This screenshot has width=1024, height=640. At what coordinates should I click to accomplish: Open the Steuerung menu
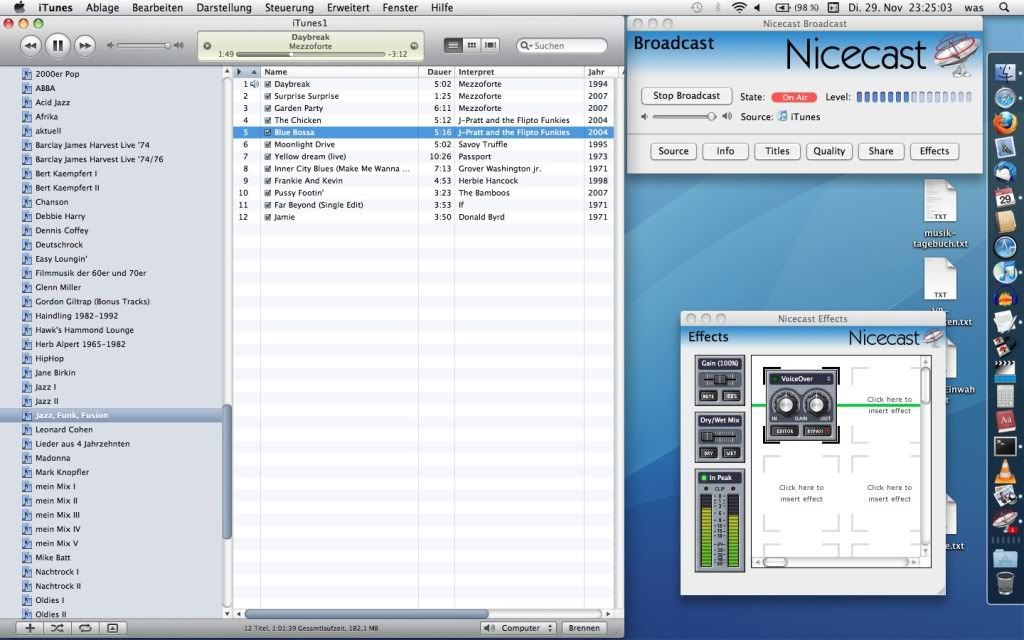(289, 8)
